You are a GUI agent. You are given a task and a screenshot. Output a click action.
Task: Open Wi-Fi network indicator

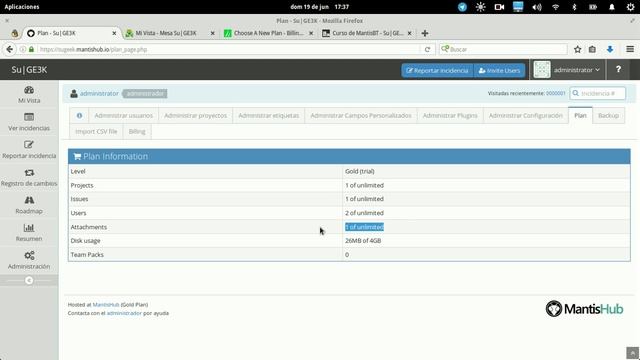pos(556,7)
